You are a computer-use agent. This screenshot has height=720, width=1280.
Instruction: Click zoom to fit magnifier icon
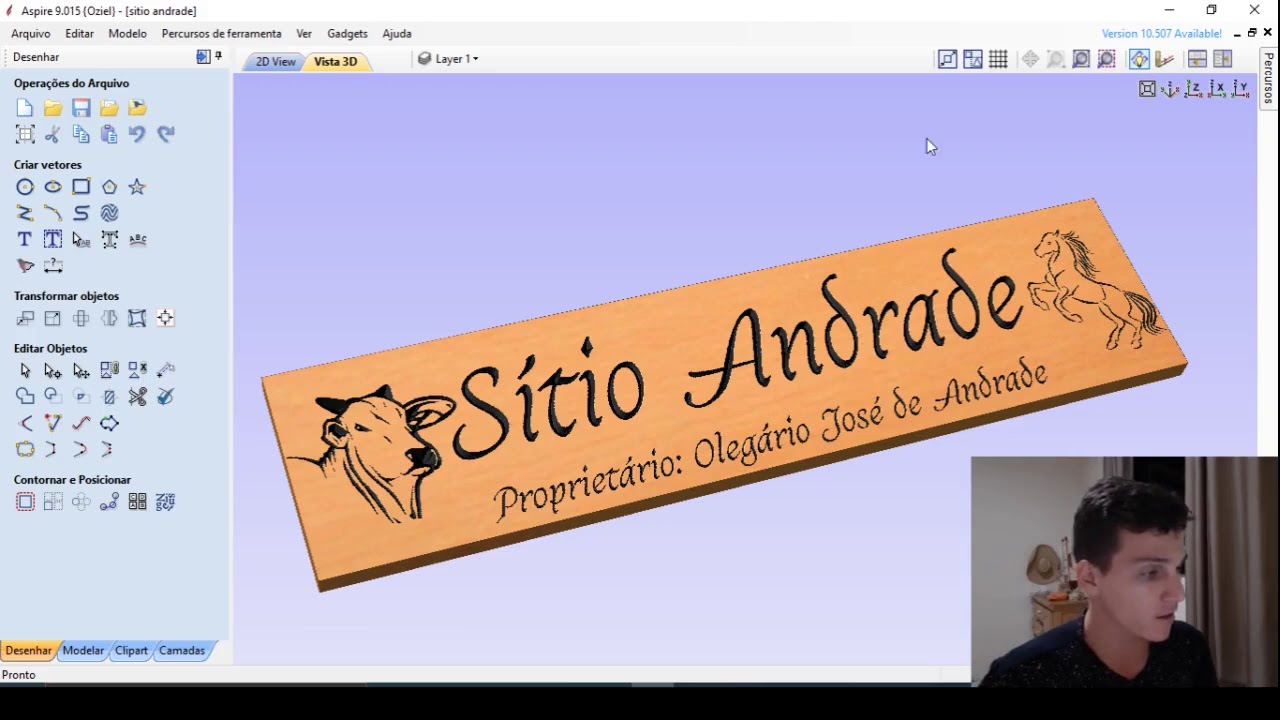coord(1081,60)
